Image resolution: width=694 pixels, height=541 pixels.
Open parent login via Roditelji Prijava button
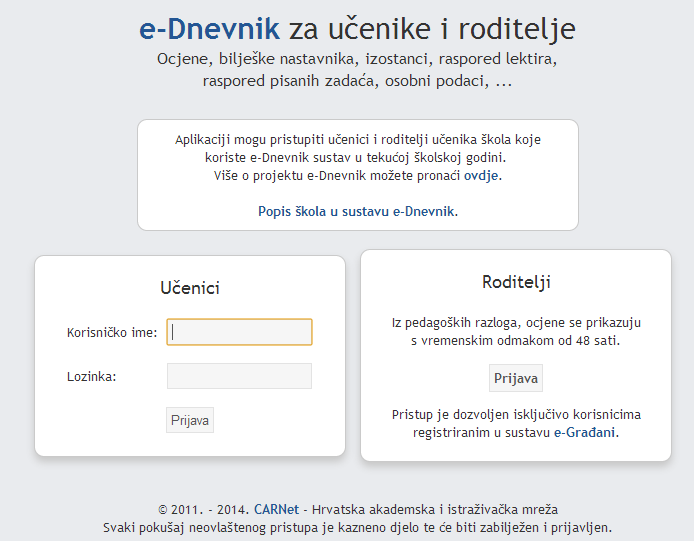(x=516, y=378)
